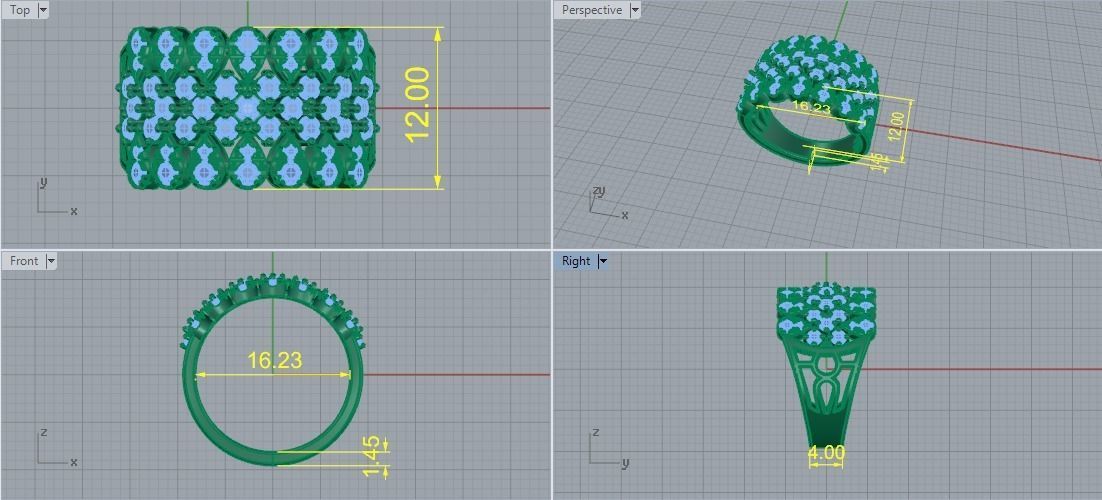
Task: Select the 4.00 dimension in Right view
Action: point(826,454)
